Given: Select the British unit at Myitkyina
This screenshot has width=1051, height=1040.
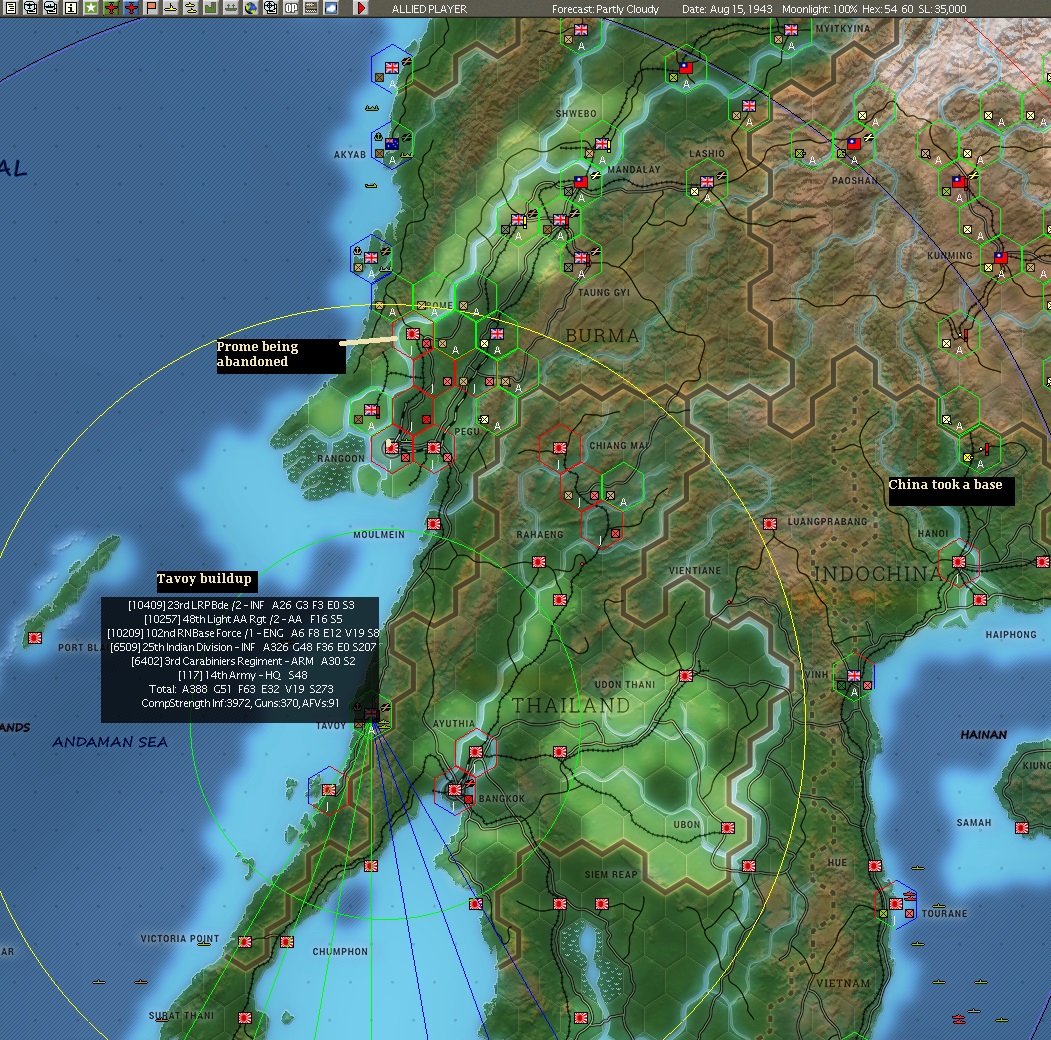Looking at the screenshot, I should (791, 30).
